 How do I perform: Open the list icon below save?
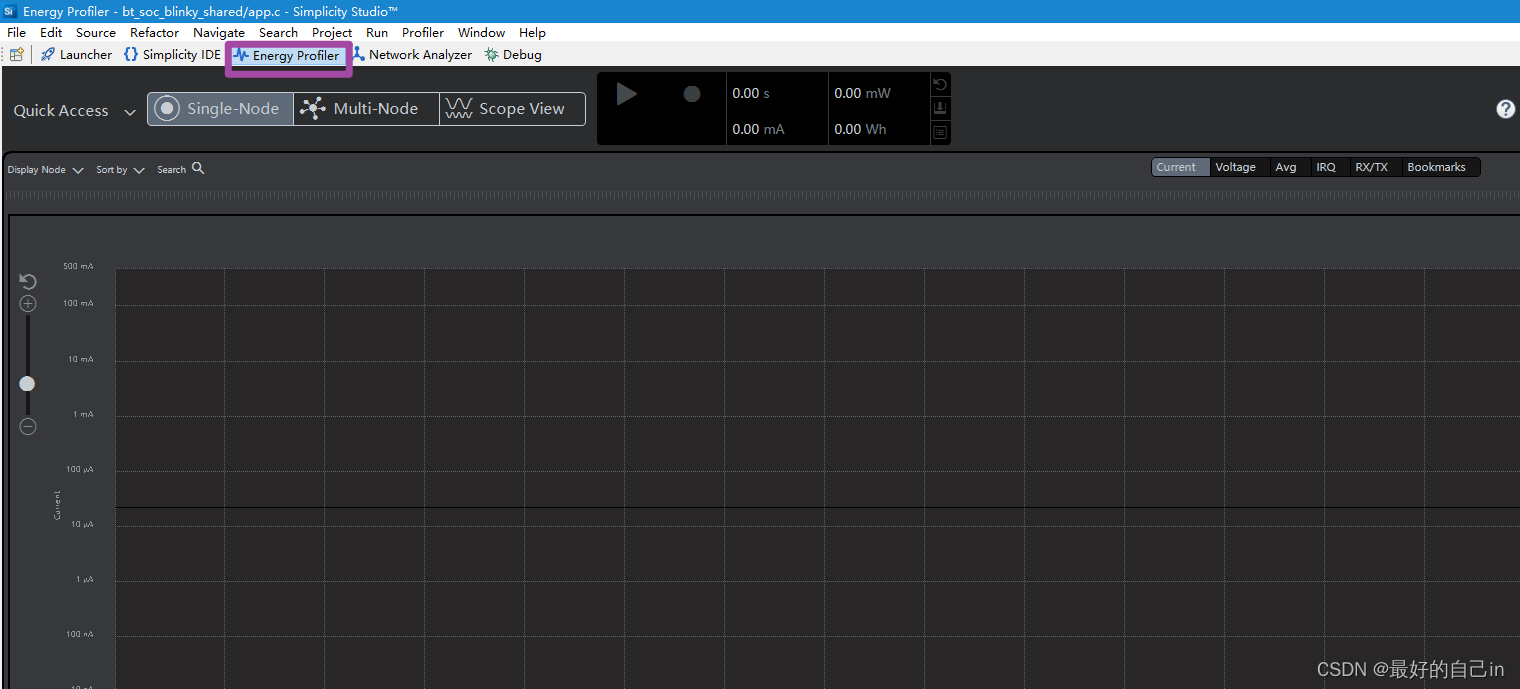tap(940, 132)
